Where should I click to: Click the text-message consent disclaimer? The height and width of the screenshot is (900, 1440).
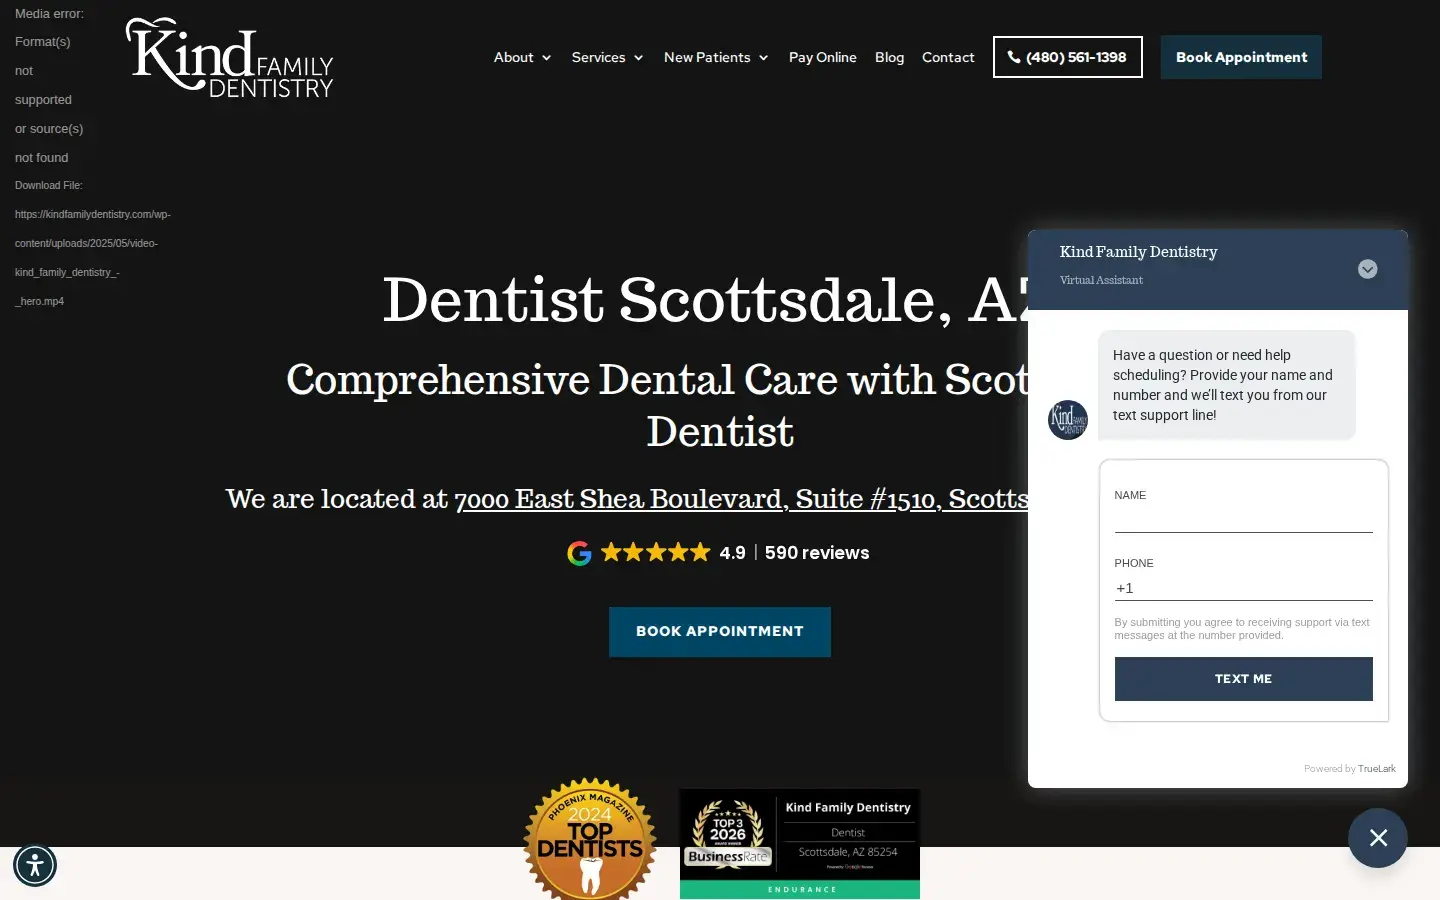[1242, 629]
